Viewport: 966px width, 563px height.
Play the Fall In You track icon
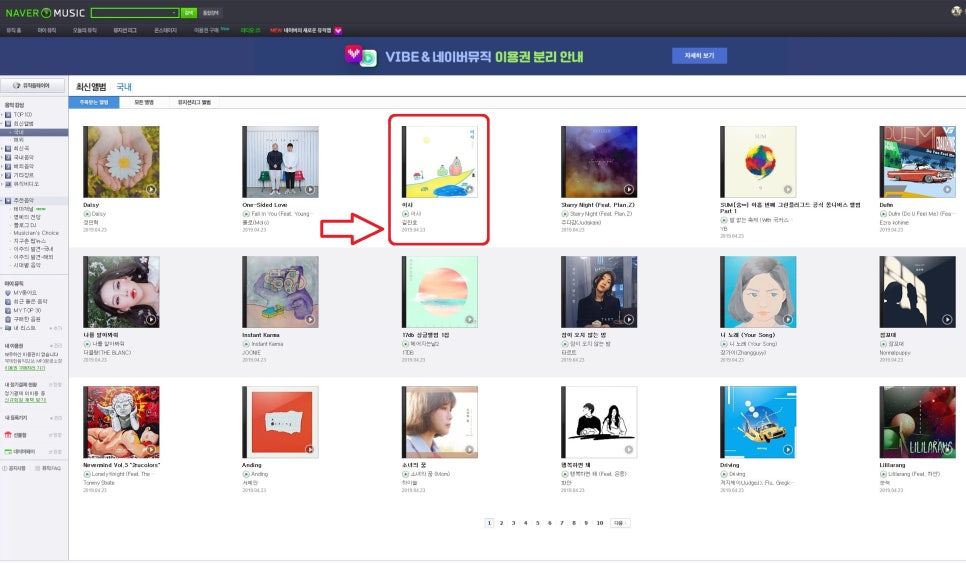pos(246,214)
